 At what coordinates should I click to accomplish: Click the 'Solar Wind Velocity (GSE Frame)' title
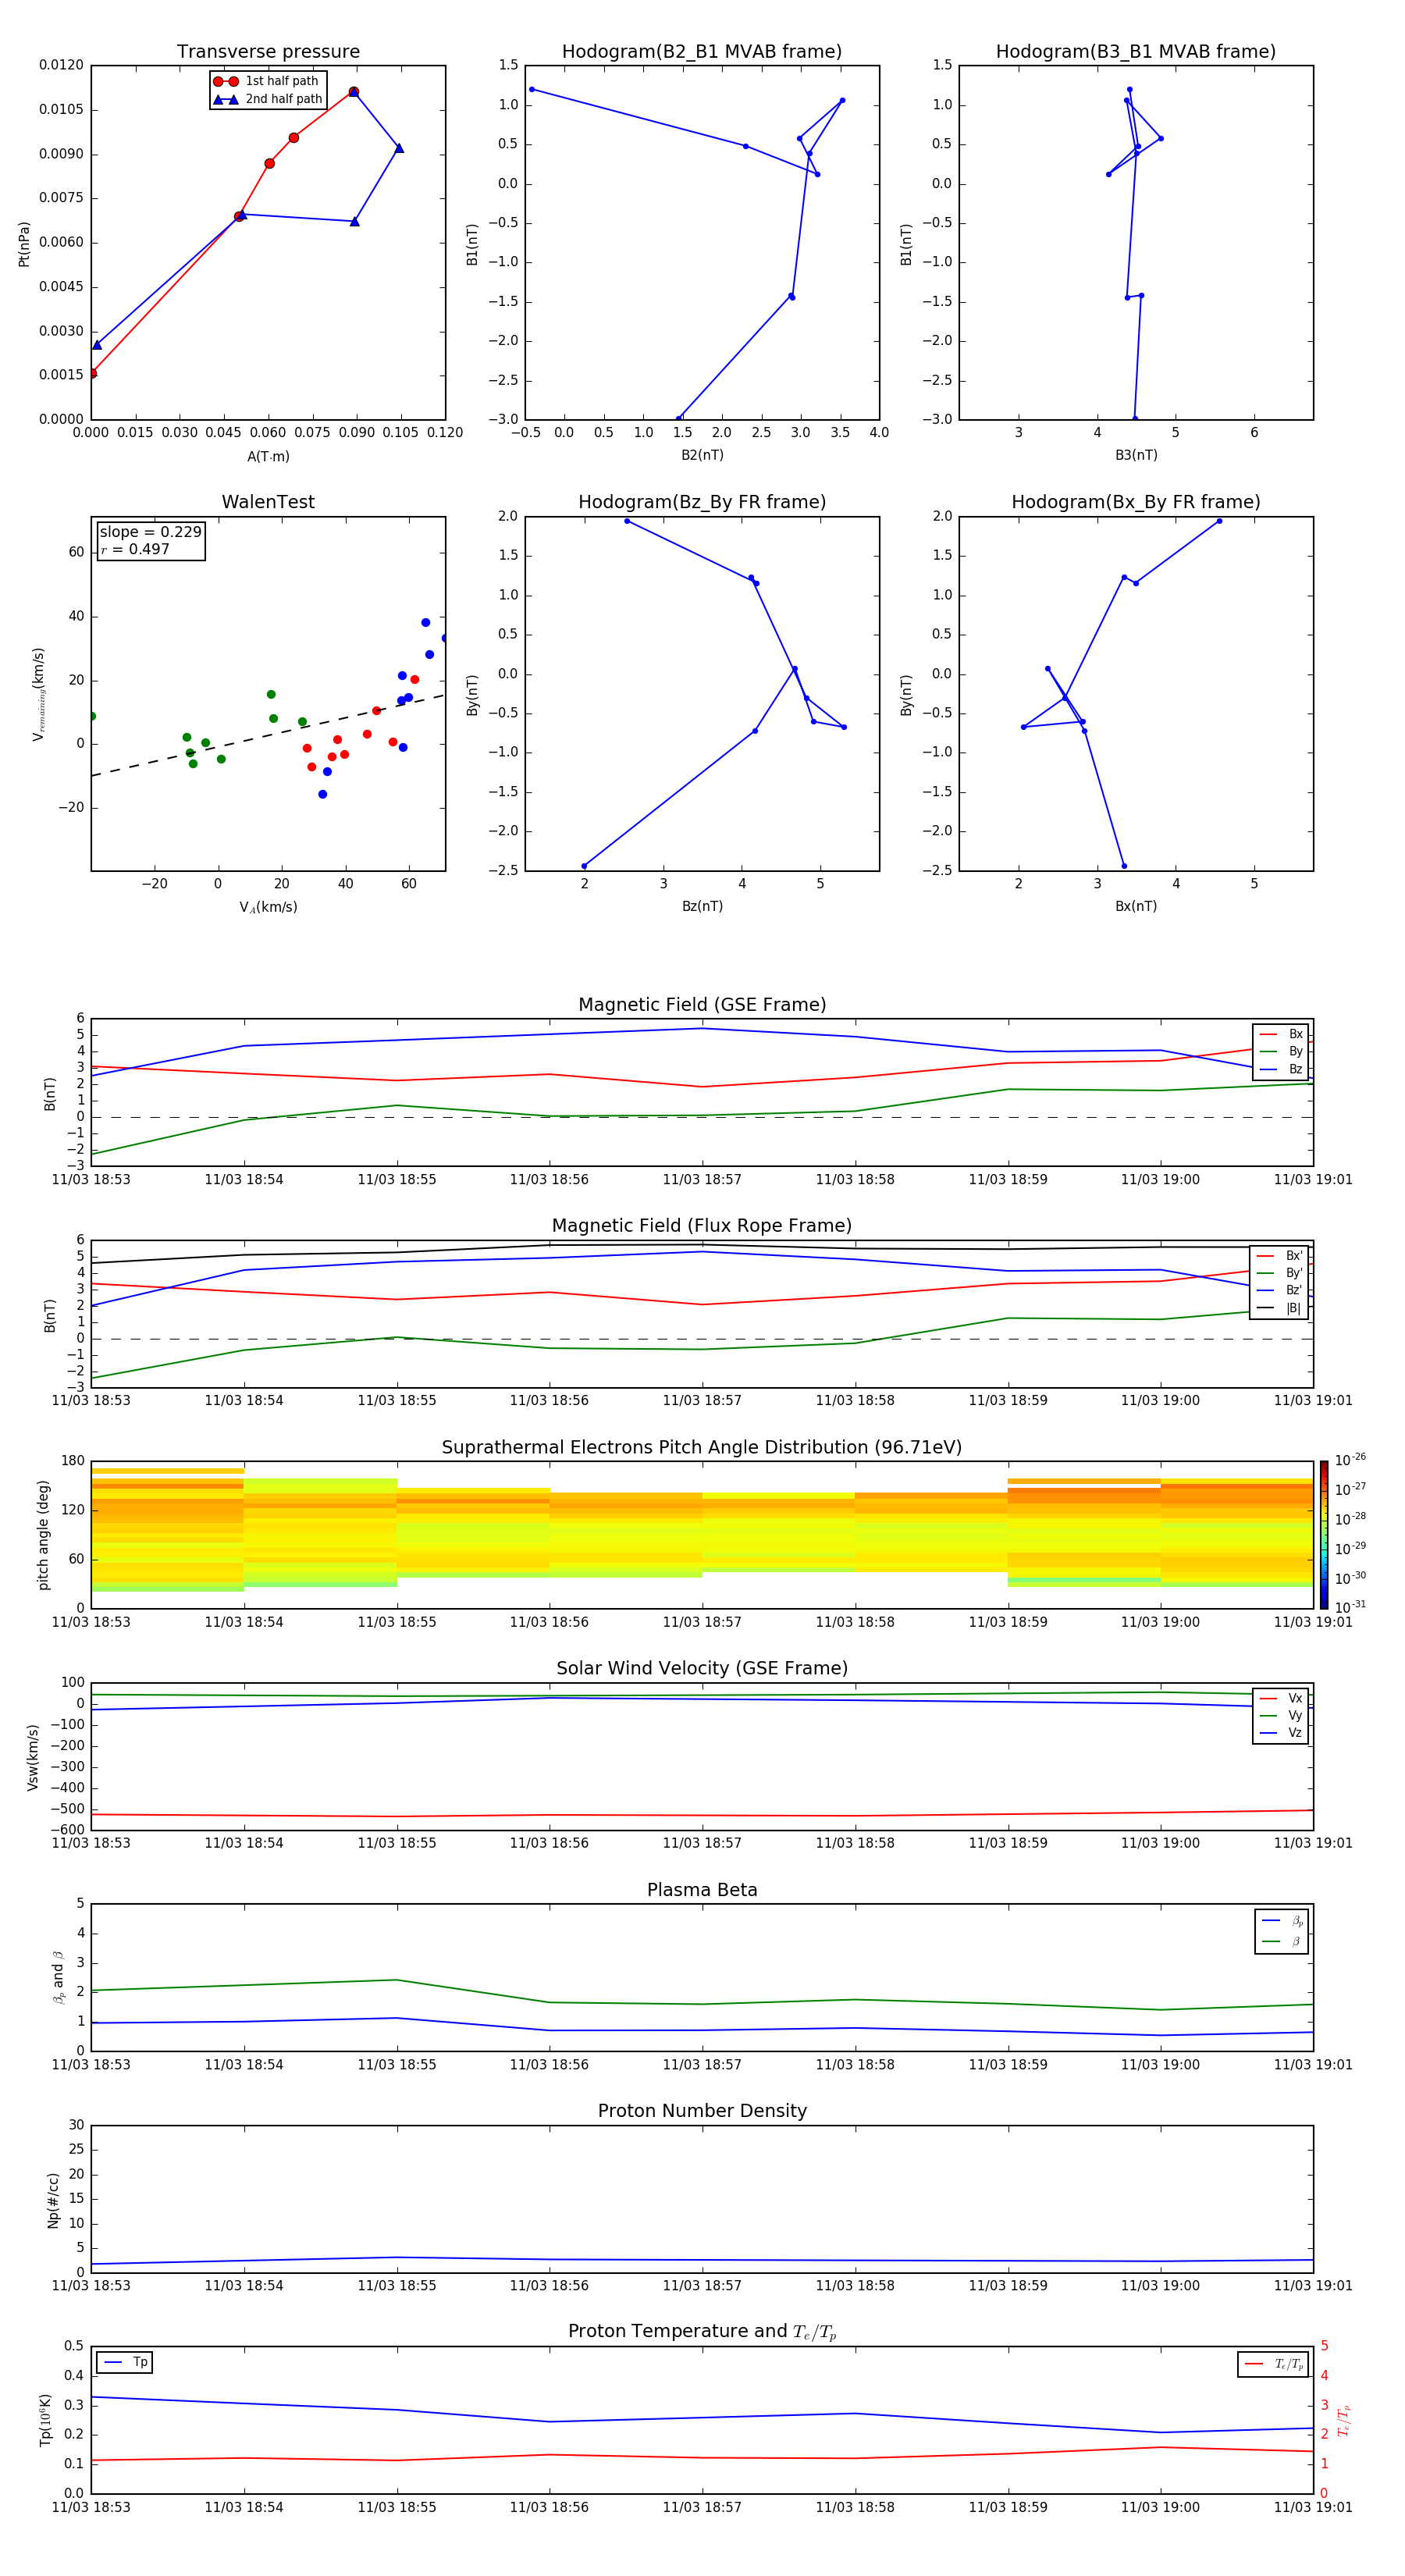[x=702, y=1669]
